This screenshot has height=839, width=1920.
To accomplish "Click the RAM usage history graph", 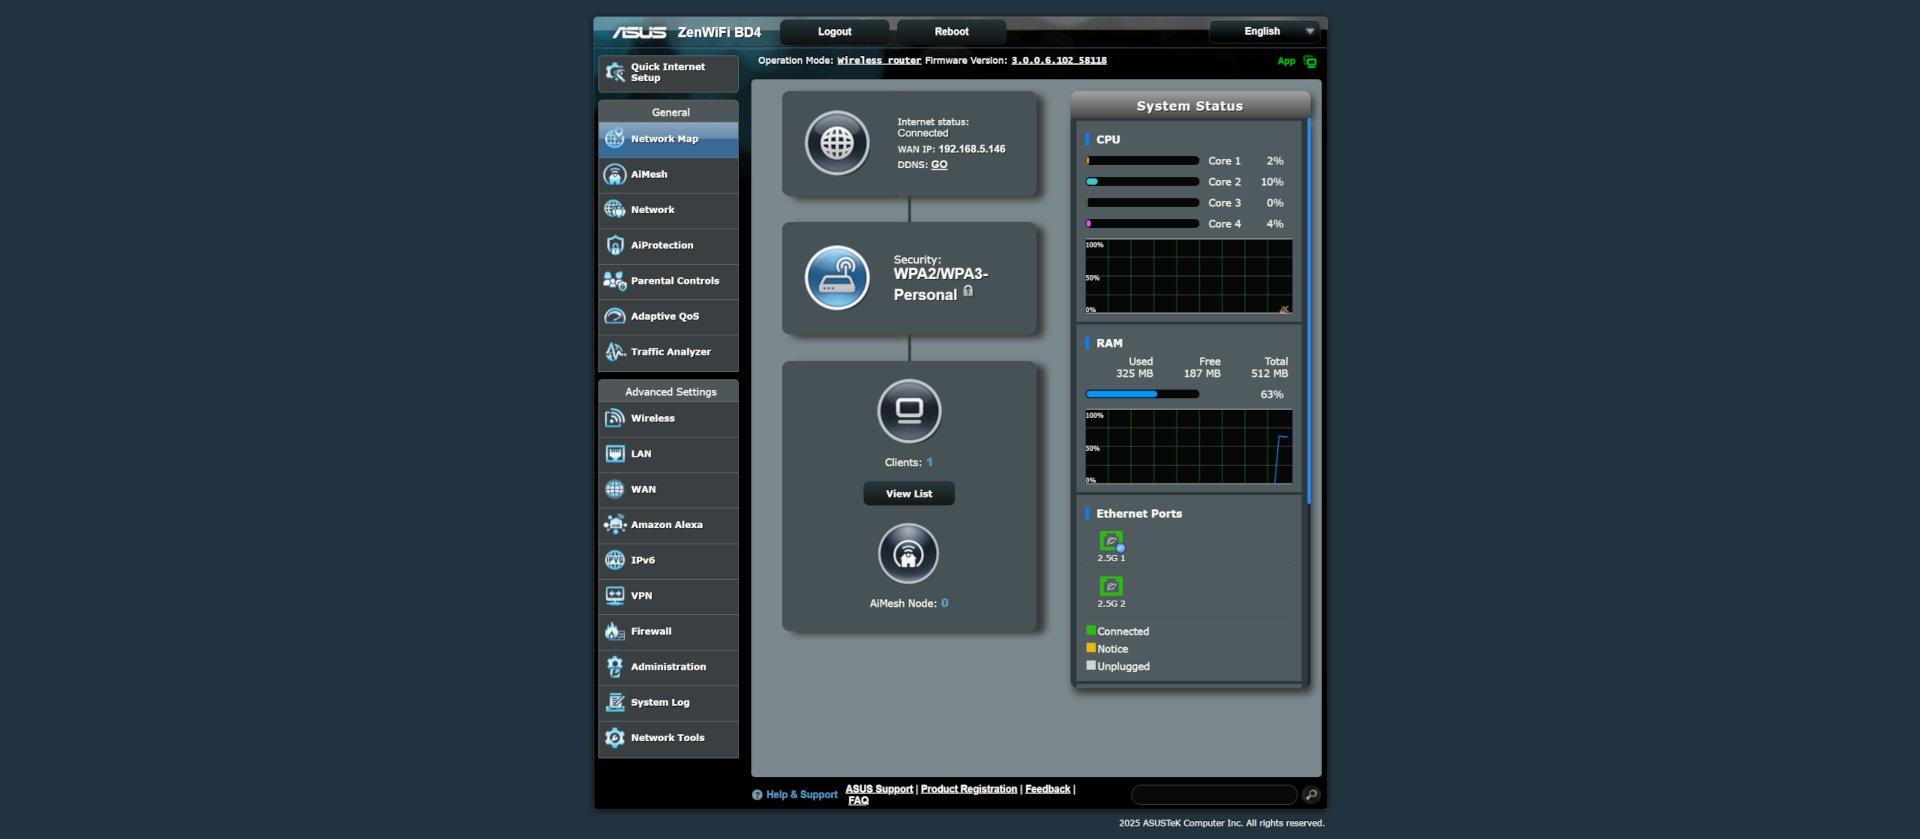I will click(x=1188, y=446).
